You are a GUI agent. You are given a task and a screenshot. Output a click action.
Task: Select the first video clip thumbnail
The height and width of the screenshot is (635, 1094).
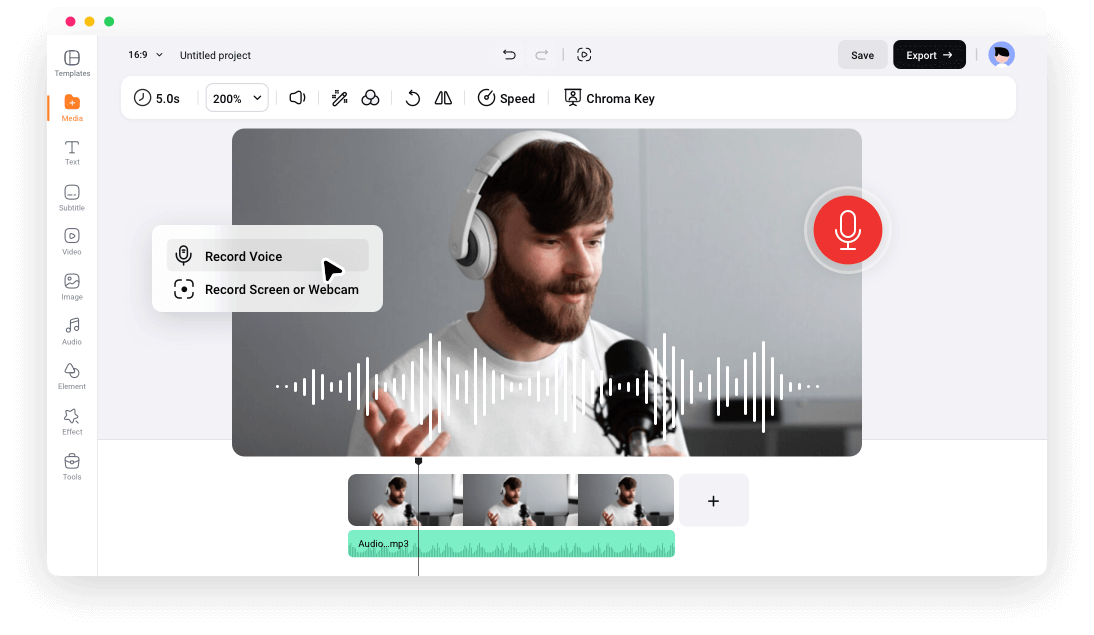point(405,500)
